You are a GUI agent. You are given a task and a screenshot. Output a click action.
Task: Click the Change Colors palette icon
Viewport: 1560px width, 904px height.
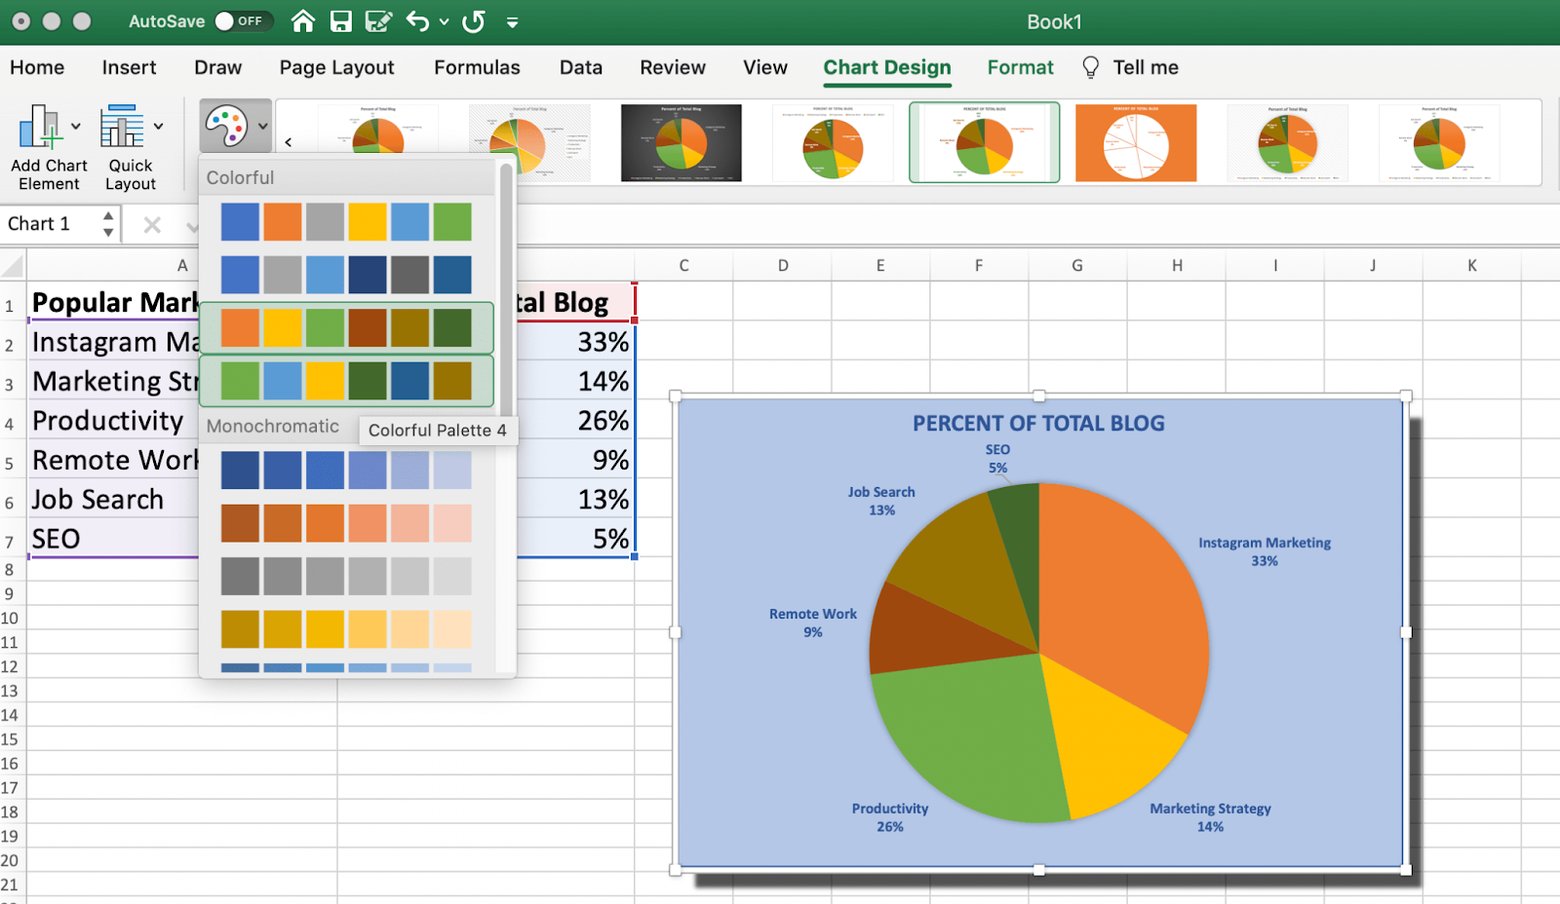pos(226,127)
